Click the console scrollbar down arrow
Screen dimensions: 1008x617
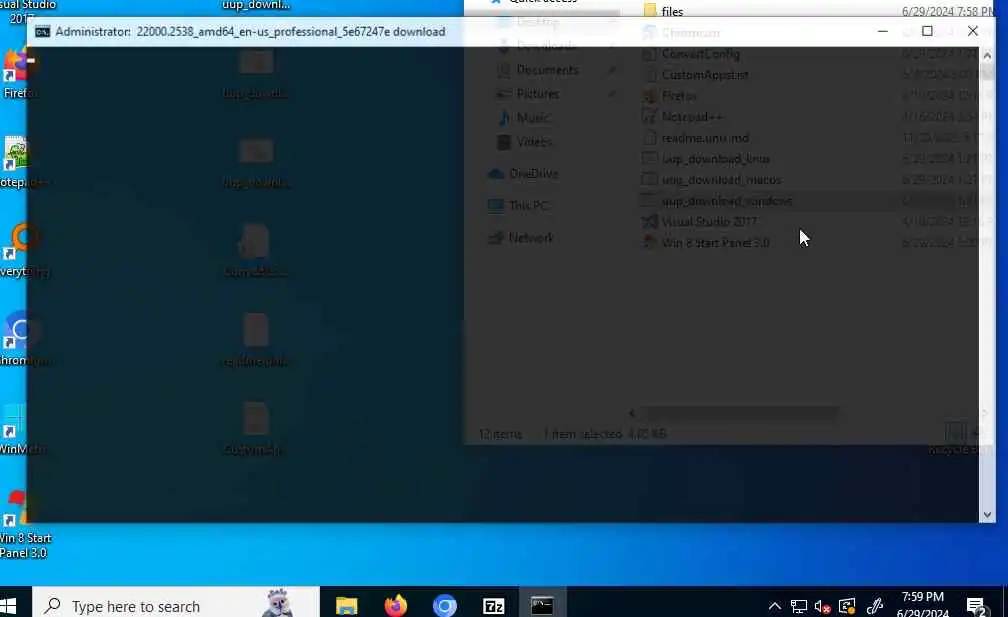tap(987, 515)
